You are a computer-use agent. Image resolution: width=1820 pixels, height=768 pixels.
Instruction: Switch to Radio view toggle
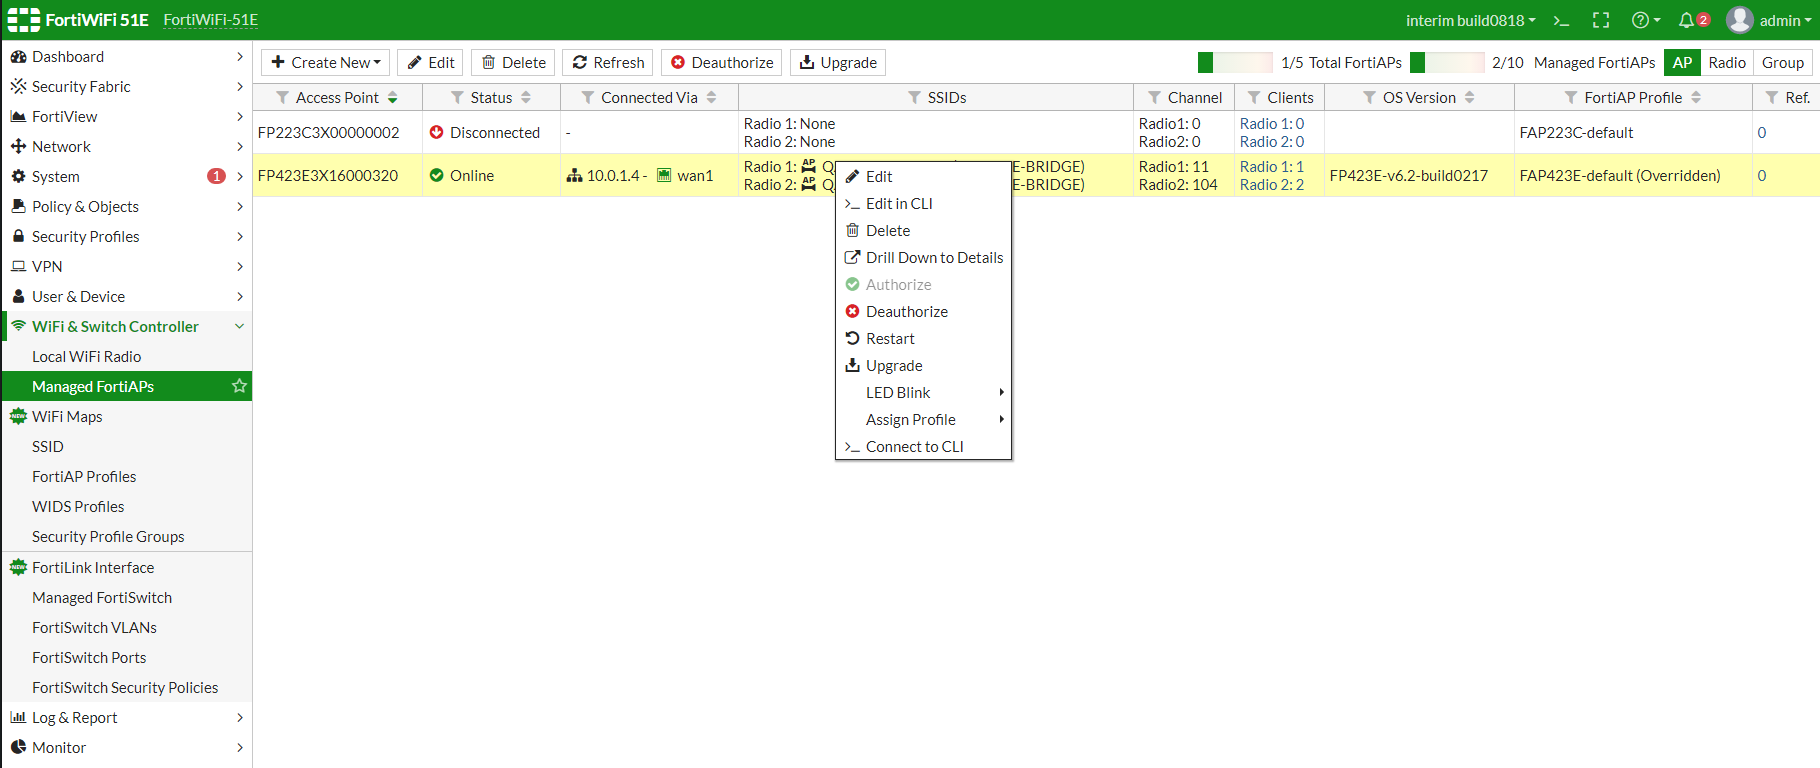tap(1727, 62)
